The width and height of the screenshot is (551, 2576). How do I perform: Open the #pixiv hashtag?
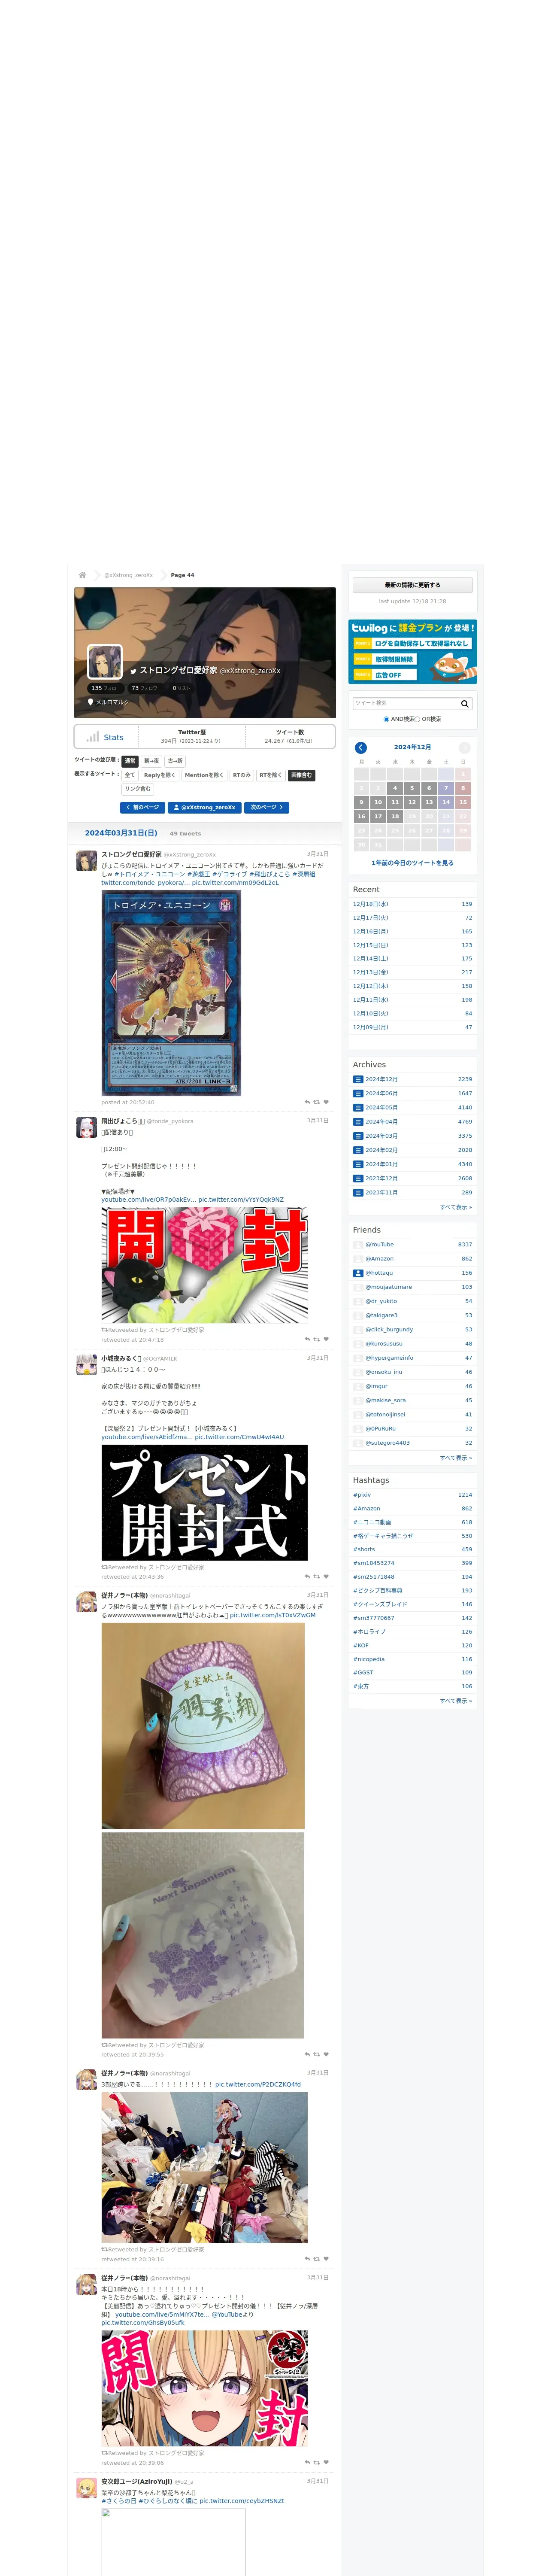362,1495
